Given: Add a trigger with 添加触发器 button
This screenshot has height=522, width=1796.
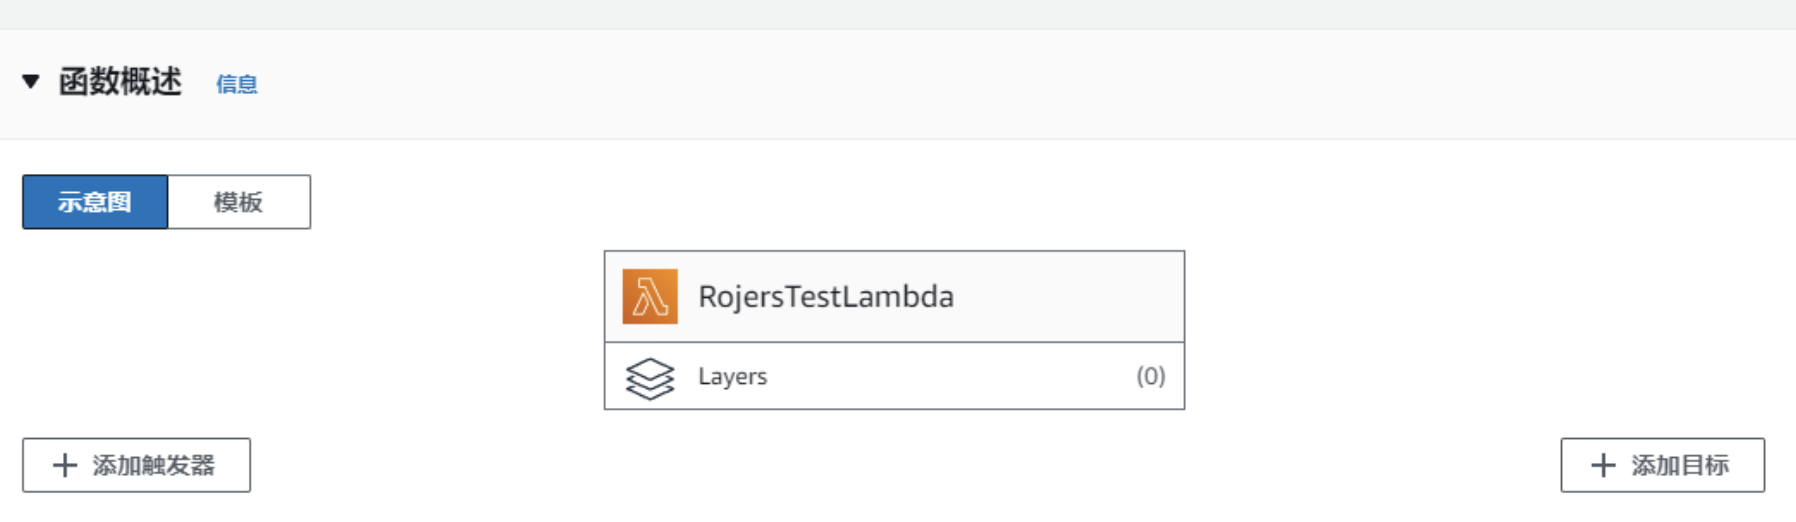Looking at the screenshot, I should [x=136, y=465].
